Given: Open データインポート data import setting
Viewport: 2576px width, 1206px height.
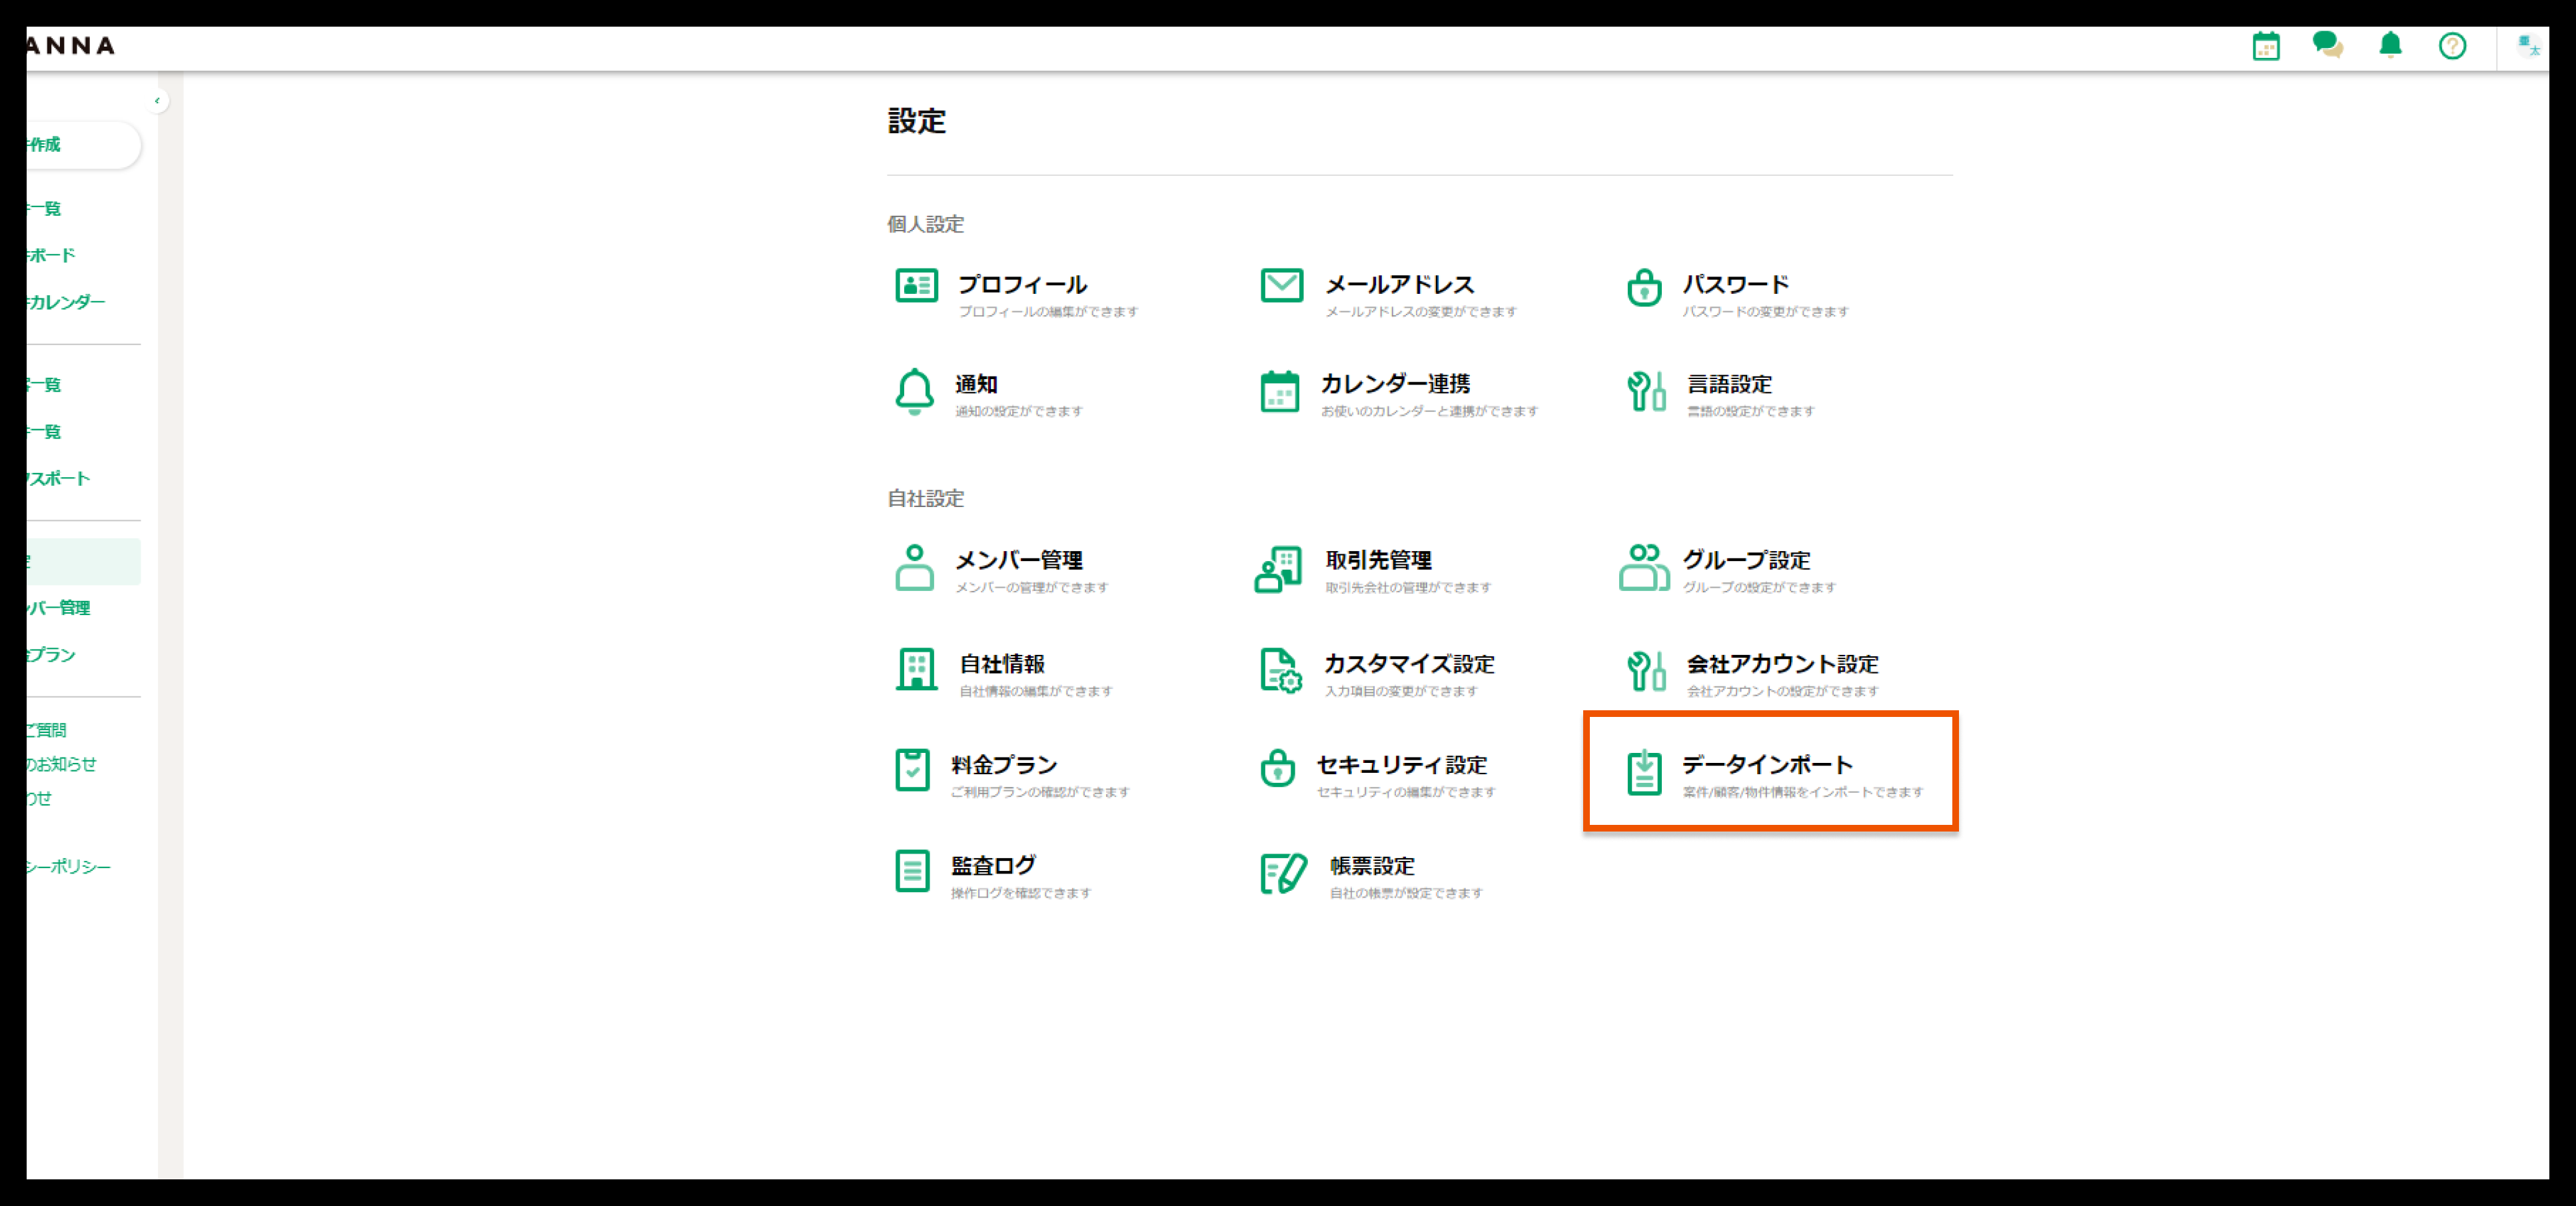Looking at the screenshot, I should point(1767,766).
